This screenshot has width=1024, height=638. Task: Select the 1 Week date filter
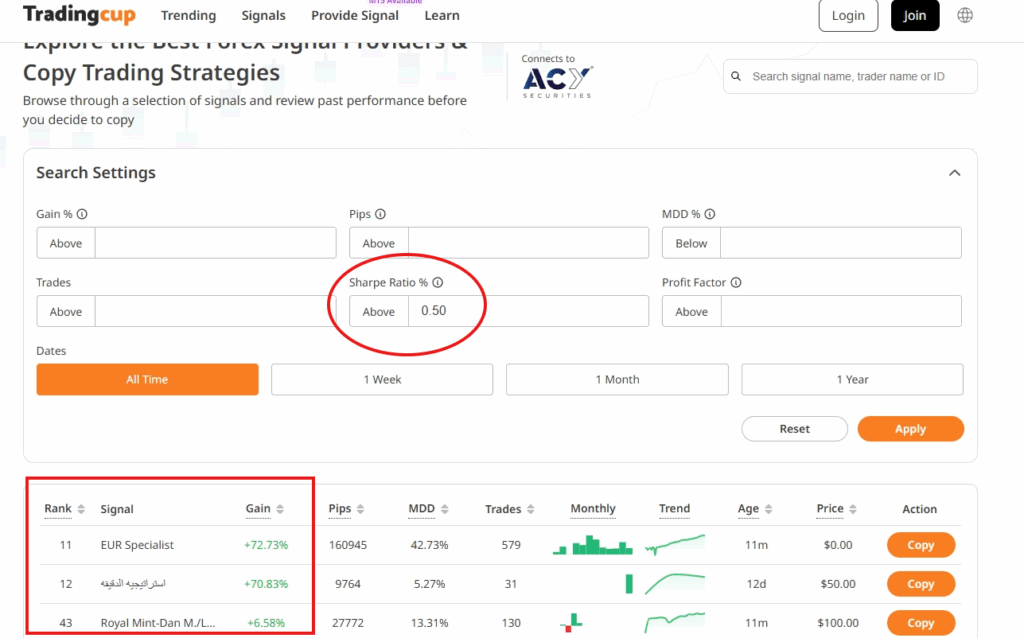(x=382, y=380)
